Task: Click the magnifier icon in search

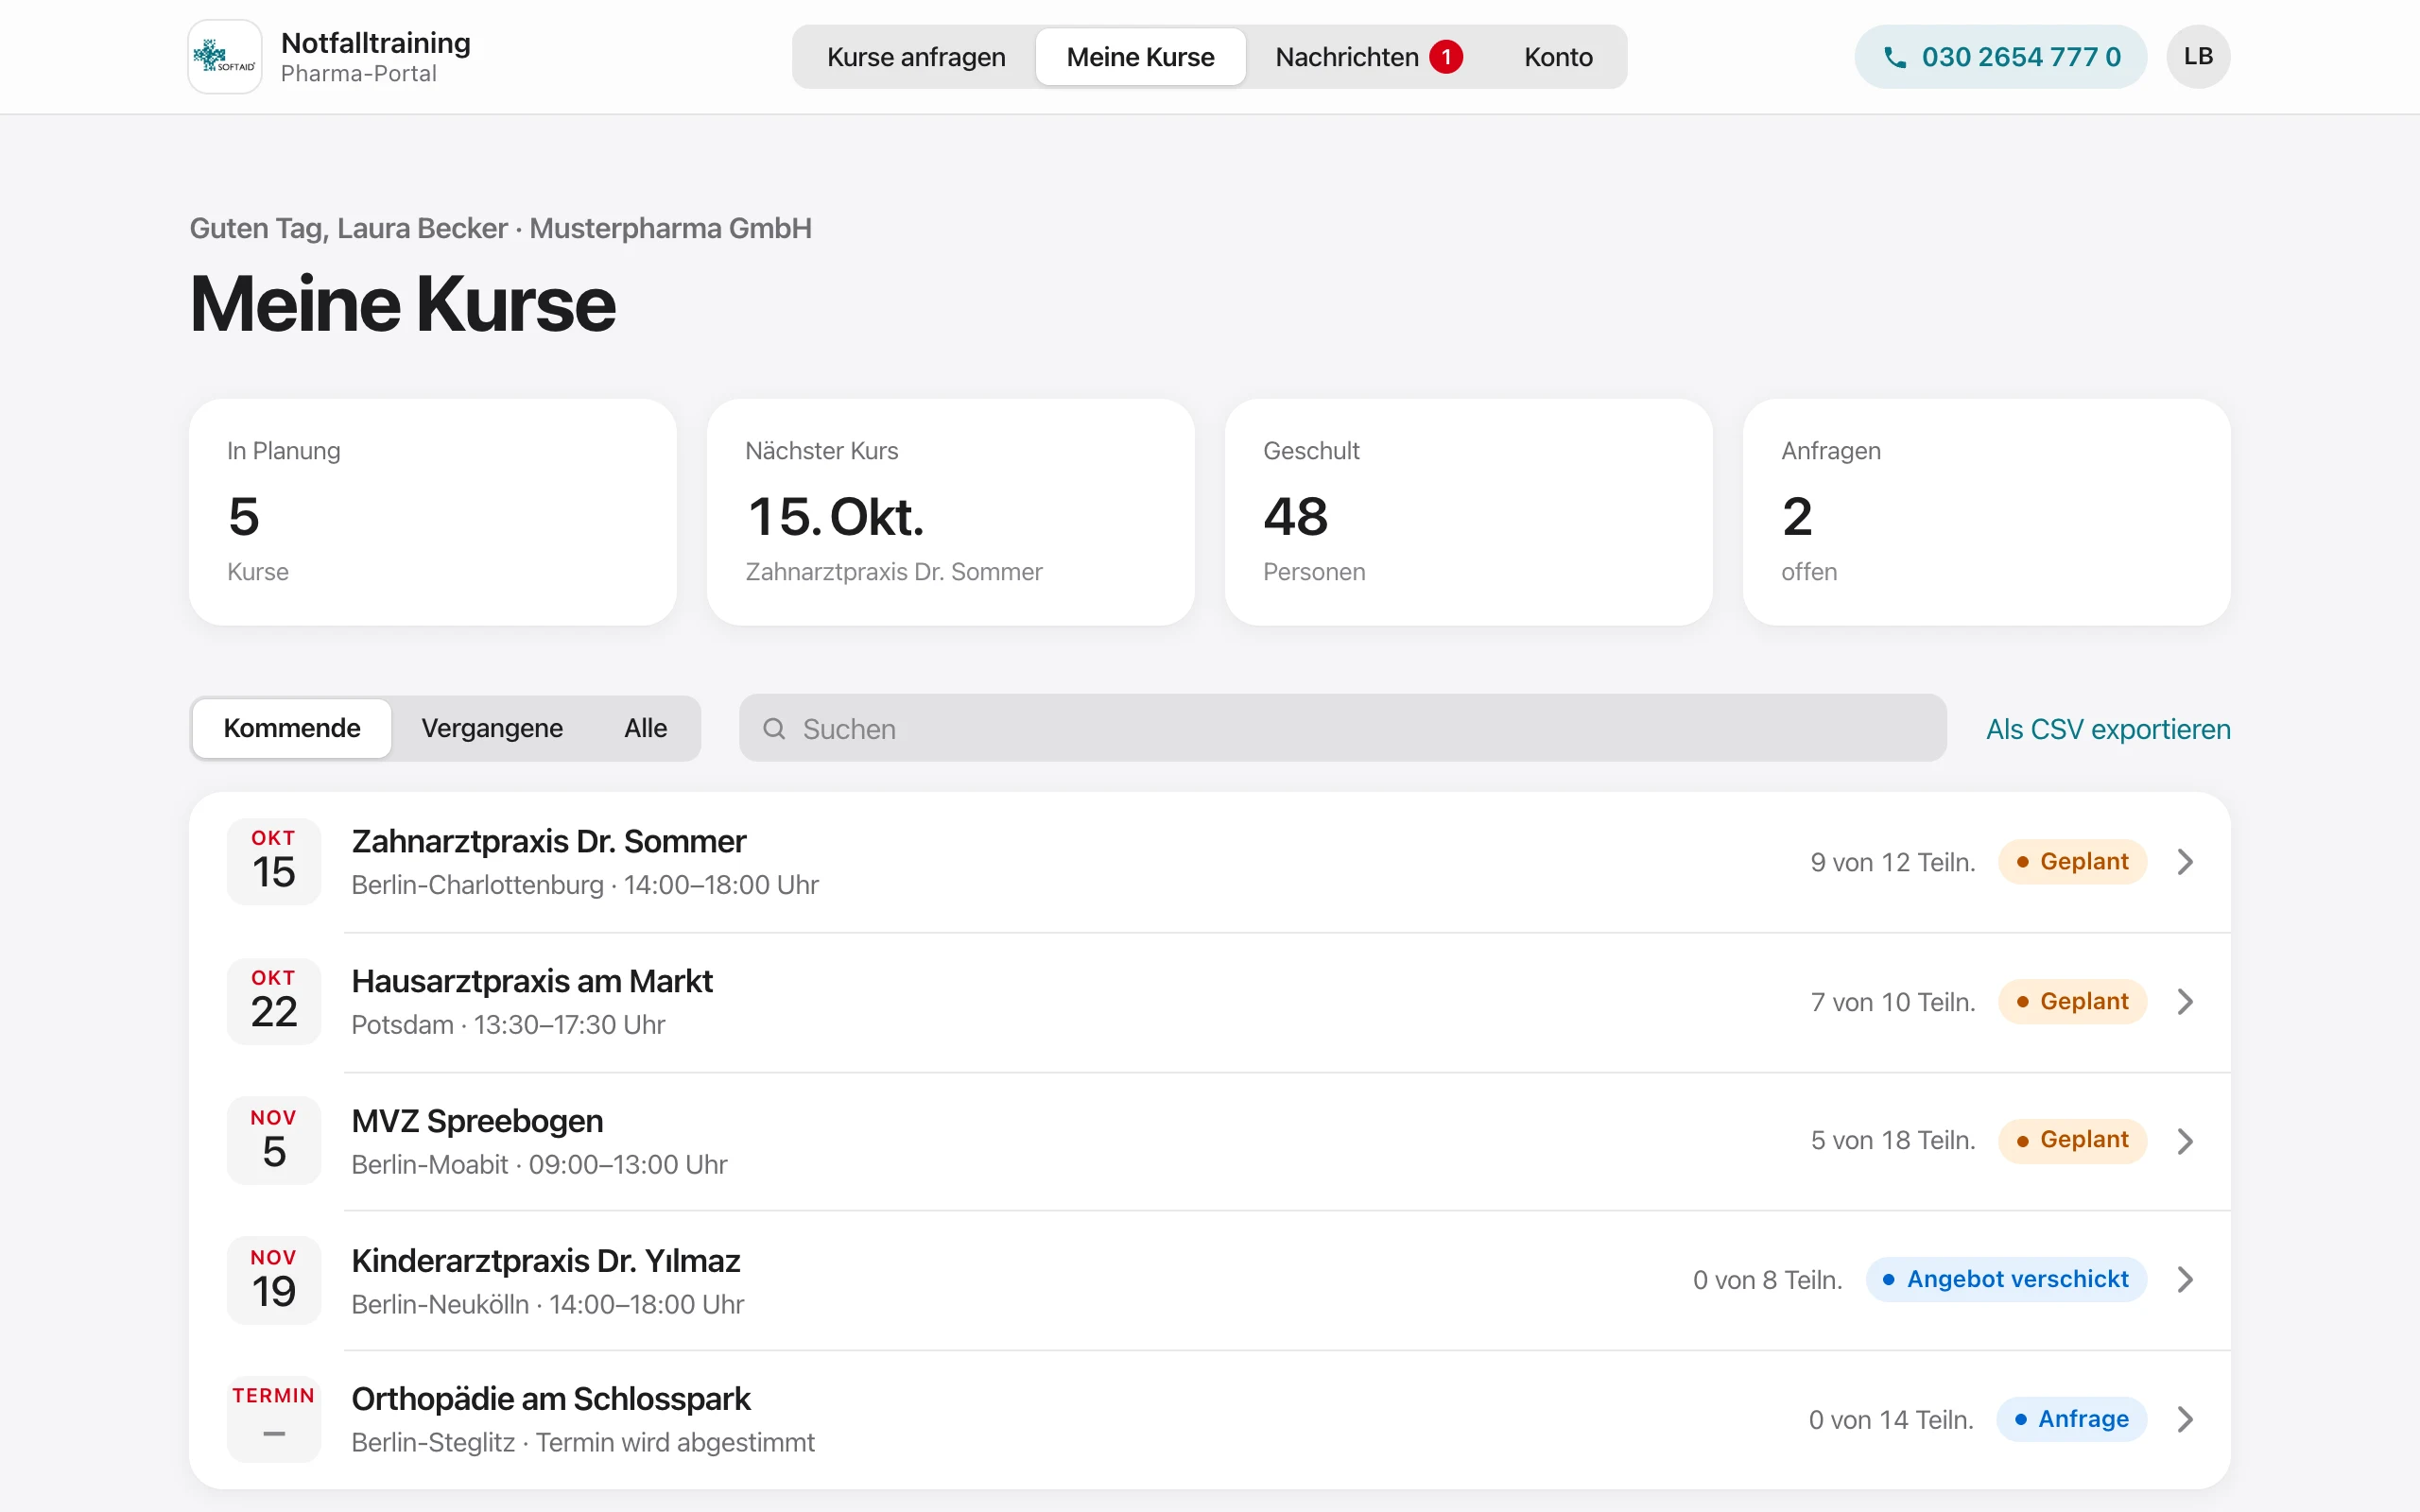Action: (773, 728)
